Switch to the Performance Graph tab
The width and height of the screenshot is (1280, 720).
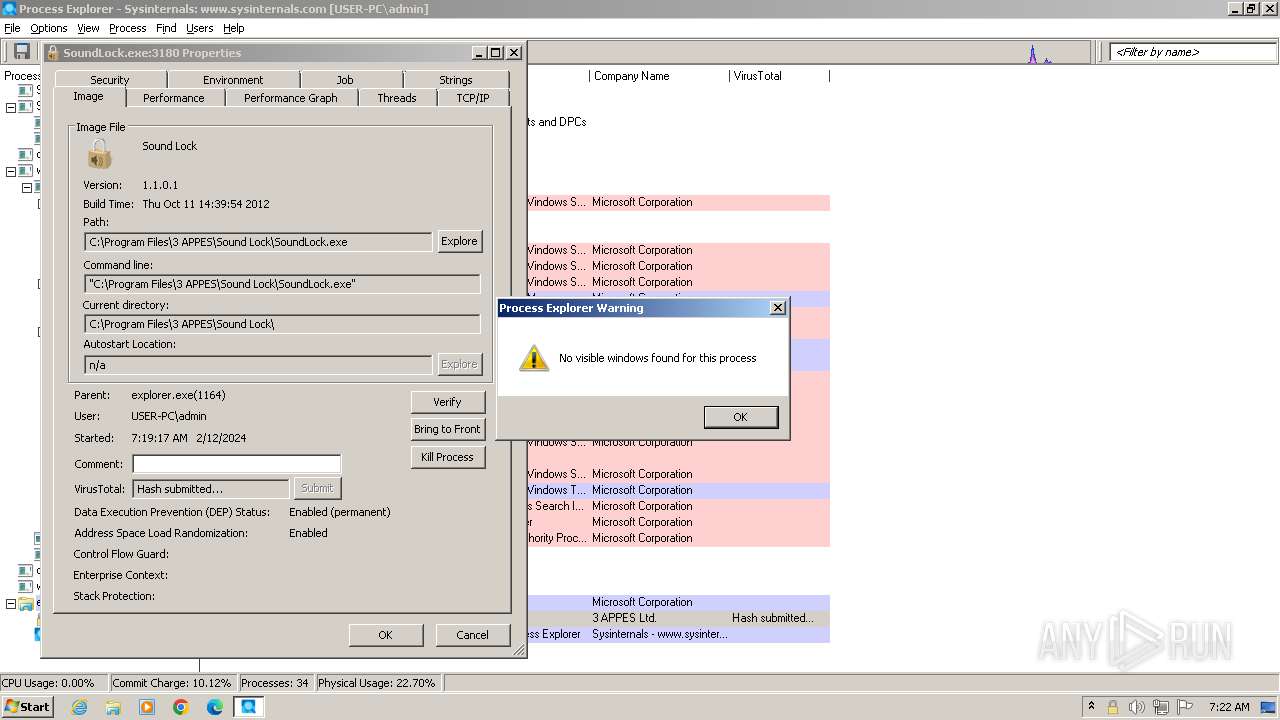(x=291, y=98)
